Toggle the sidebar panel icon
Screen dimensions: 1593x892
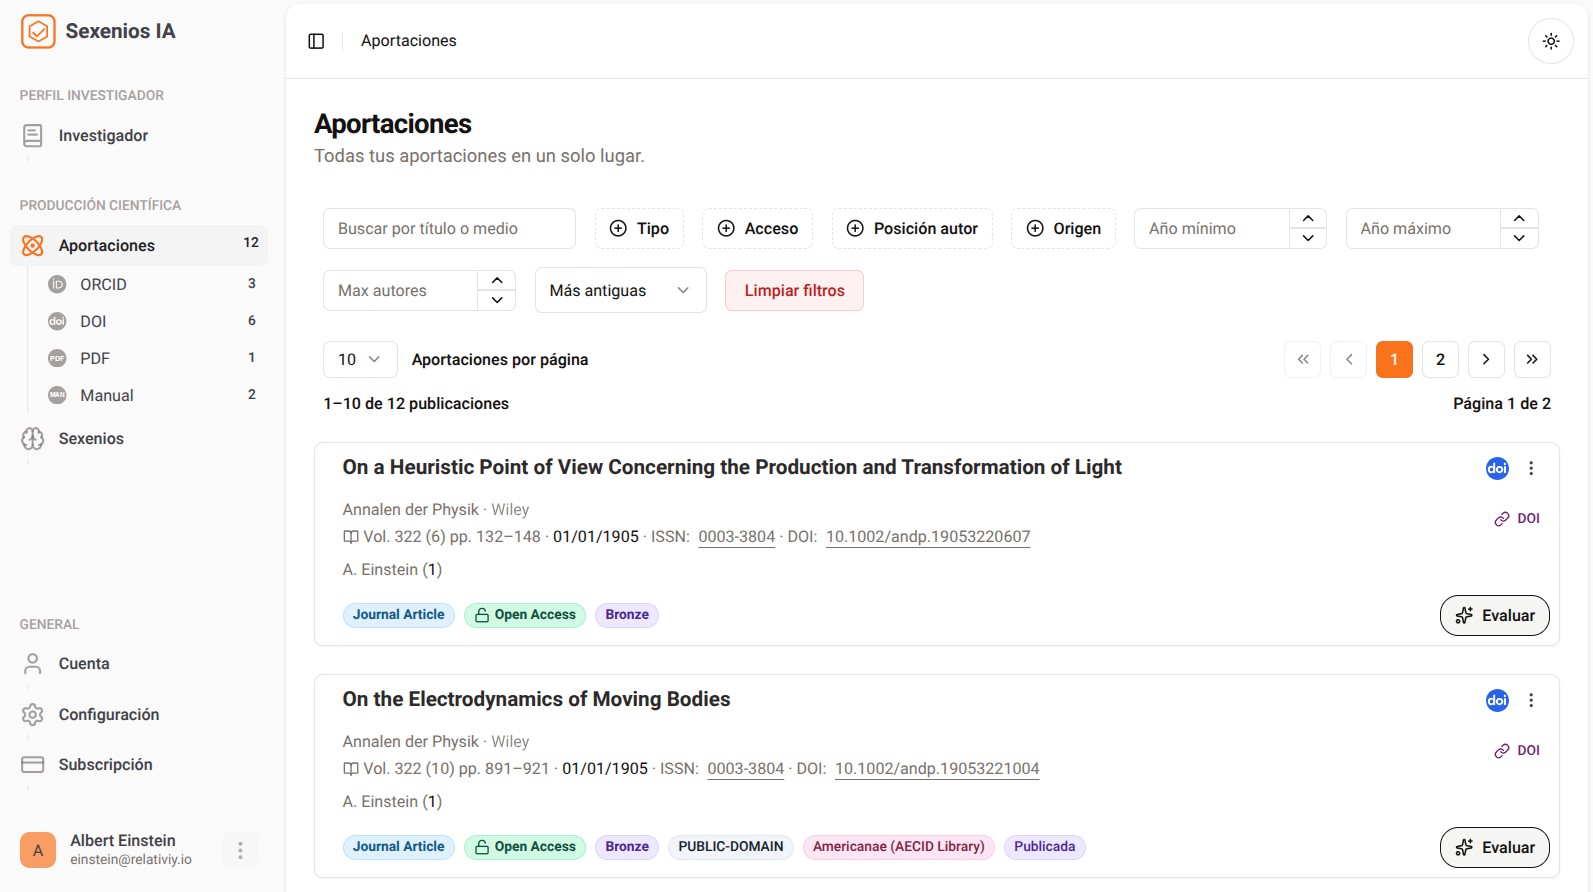[316, 41]
